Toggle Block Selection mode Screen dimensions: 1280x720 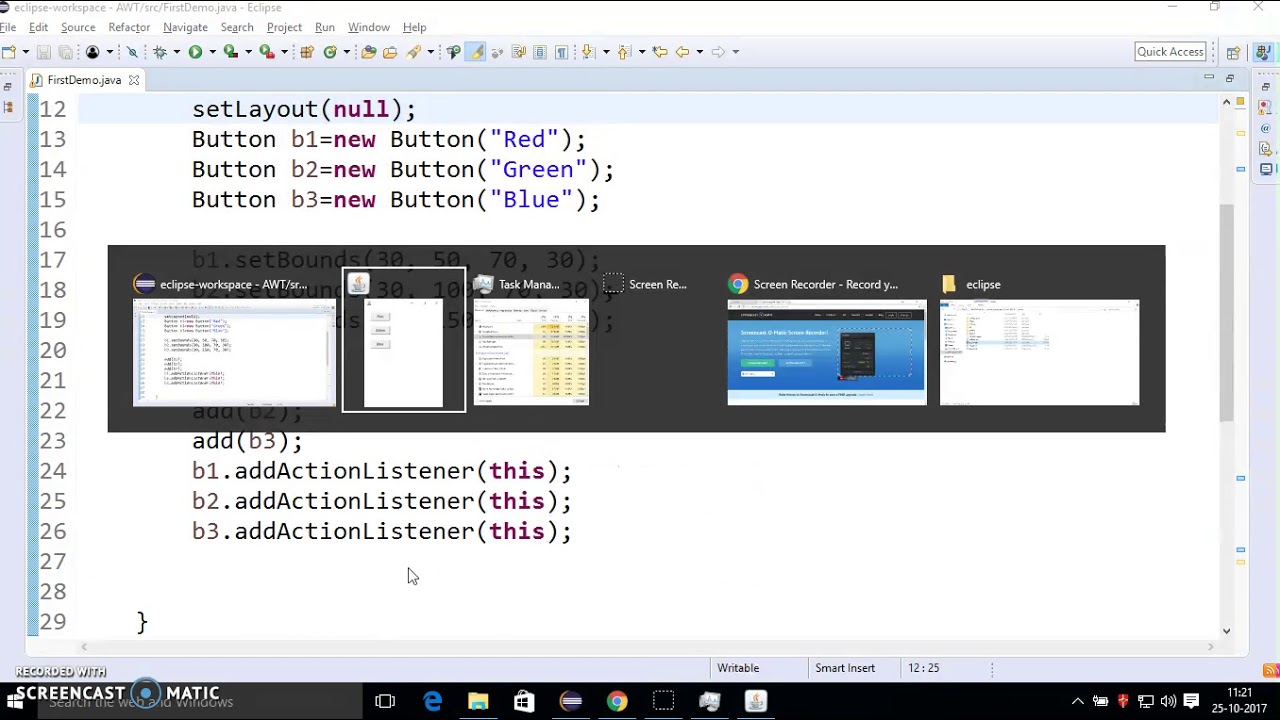pos(539,52)
